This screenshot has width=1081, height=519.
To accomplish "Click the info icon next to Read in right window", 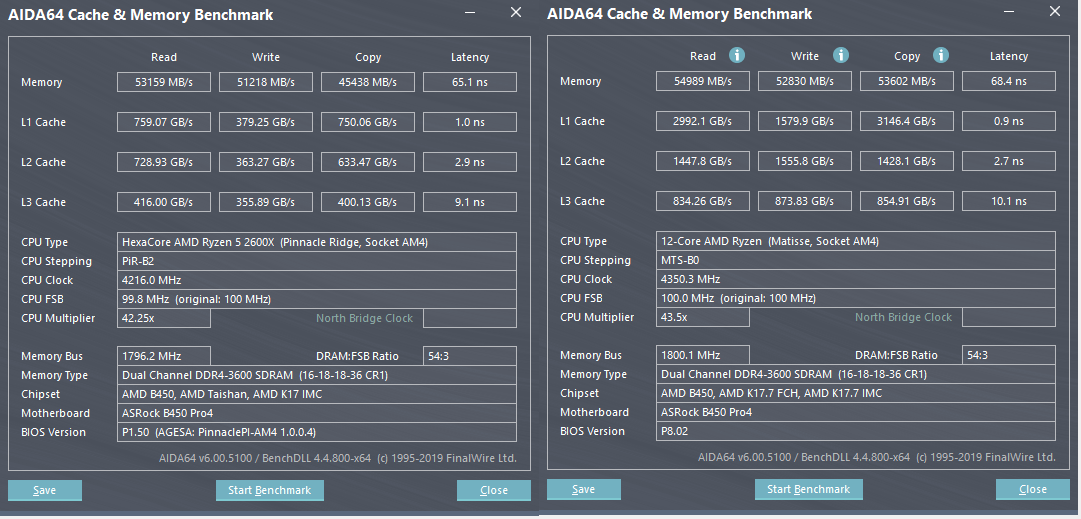I will tap(737, 55).
